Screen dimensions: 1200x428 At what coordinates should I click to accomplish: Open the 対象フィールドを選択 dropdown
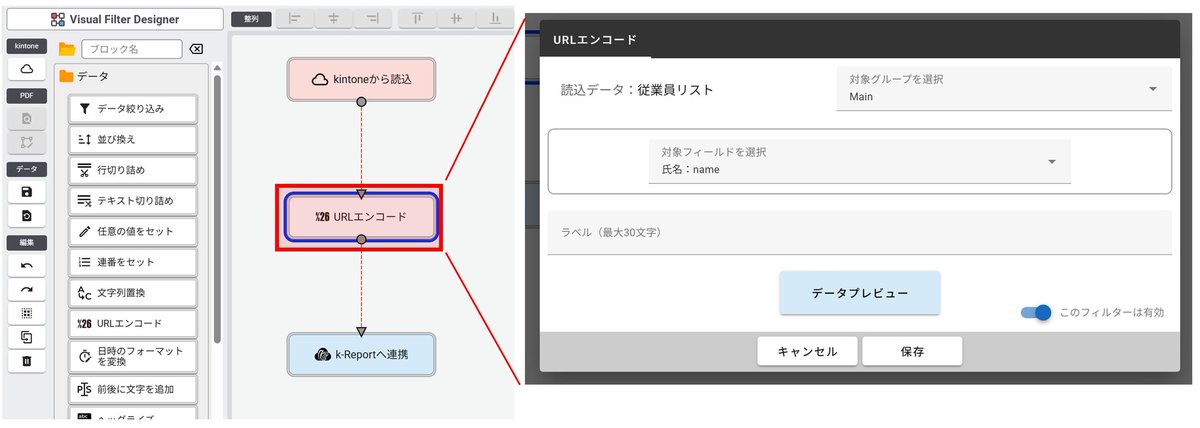(x=859, y=161)
